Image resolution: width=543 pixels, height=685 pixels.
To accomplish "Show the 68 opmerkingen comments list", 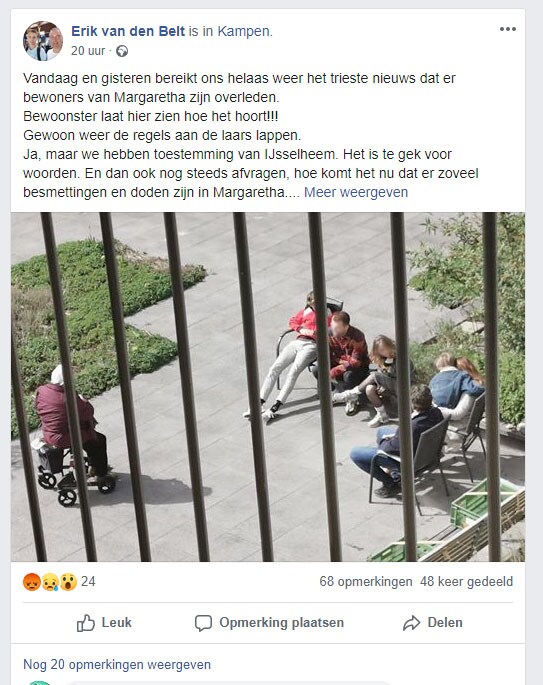I will (x=366, y=581).
